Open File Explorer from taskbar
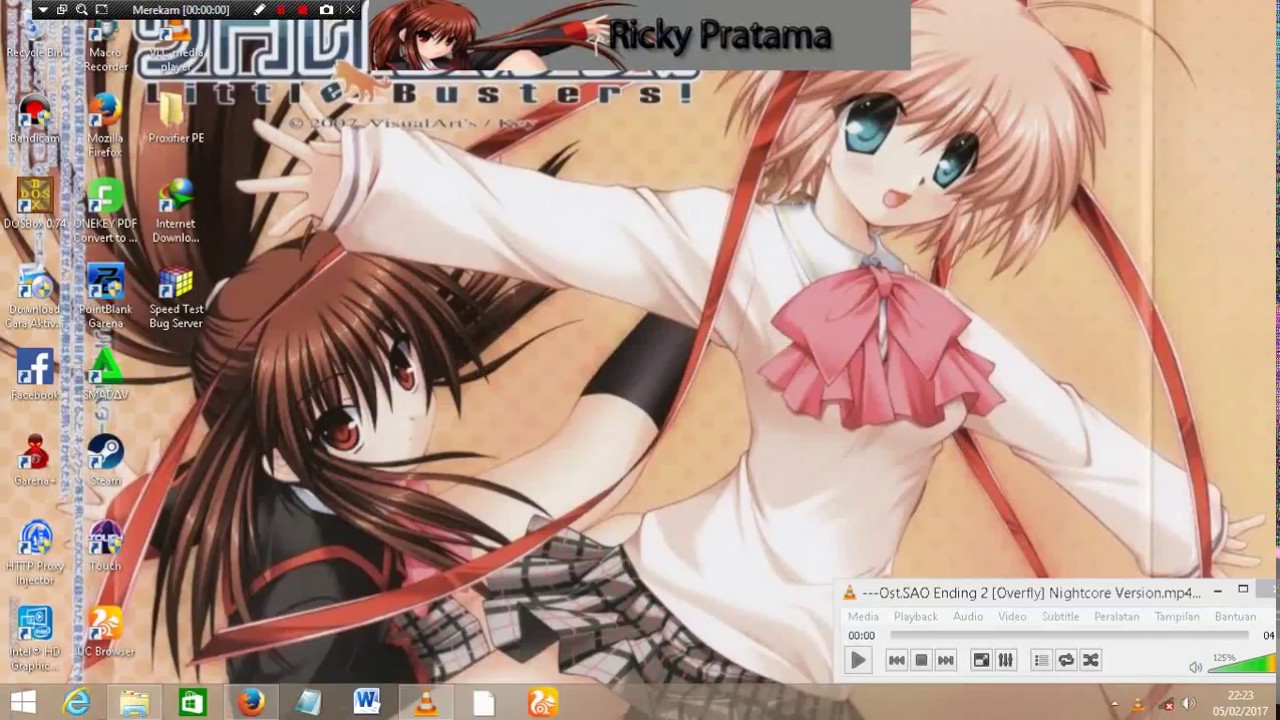Screen dimensions: 1280x720 click(x=135, y=703)
